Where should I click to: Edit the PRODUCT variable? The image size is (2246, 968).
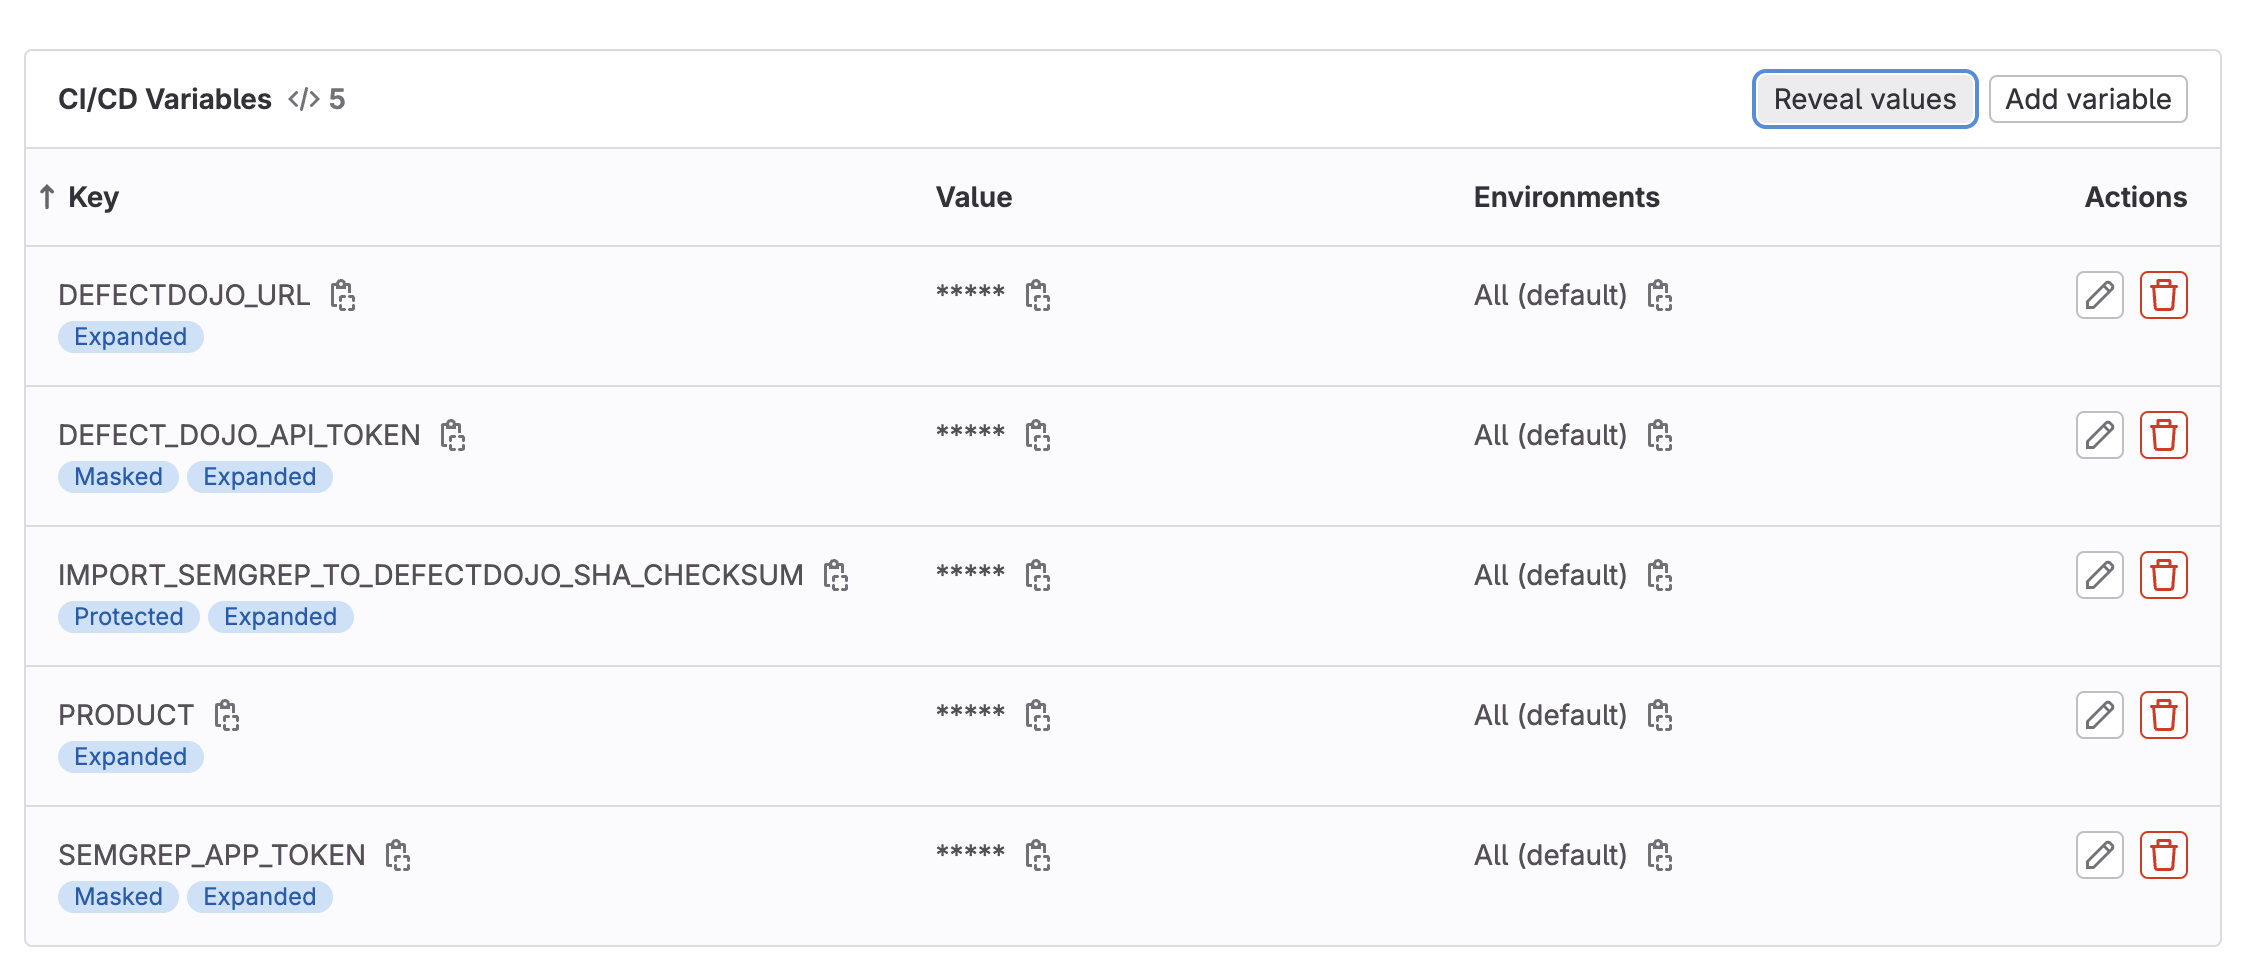(x=2099, y=715)
